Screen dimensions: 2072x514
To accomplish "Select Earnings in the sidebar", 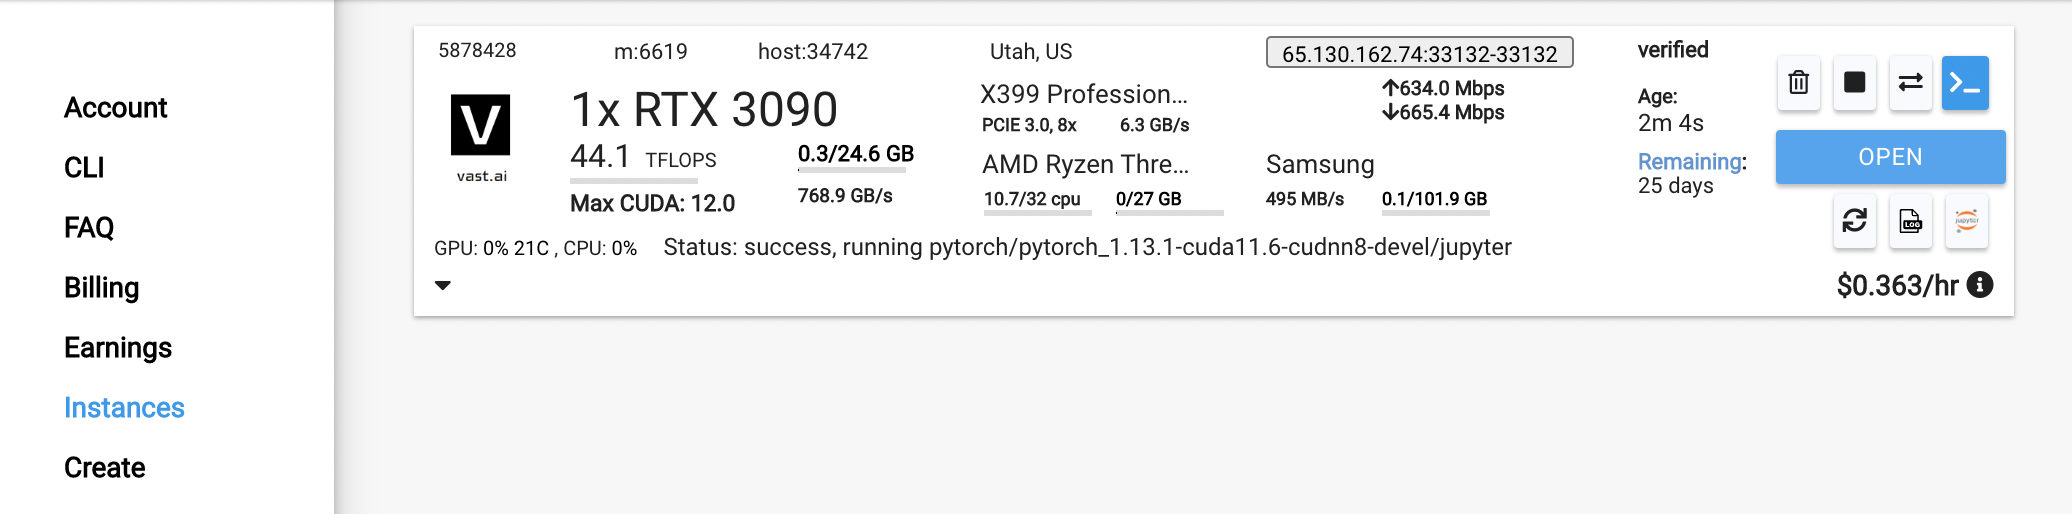I will click(118, 348).
